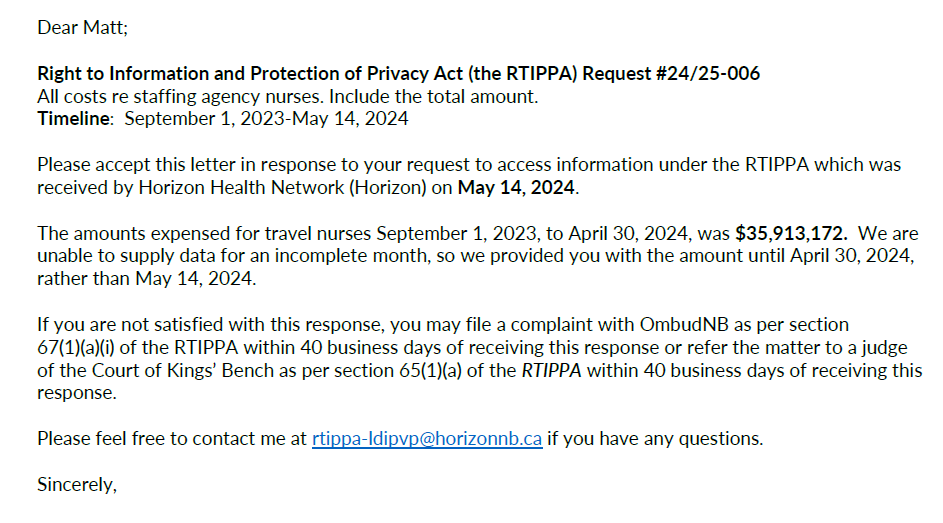Click the "Dear Matt;" greeting line
This screenshot has height=523, width=943.
click(83, 27)
